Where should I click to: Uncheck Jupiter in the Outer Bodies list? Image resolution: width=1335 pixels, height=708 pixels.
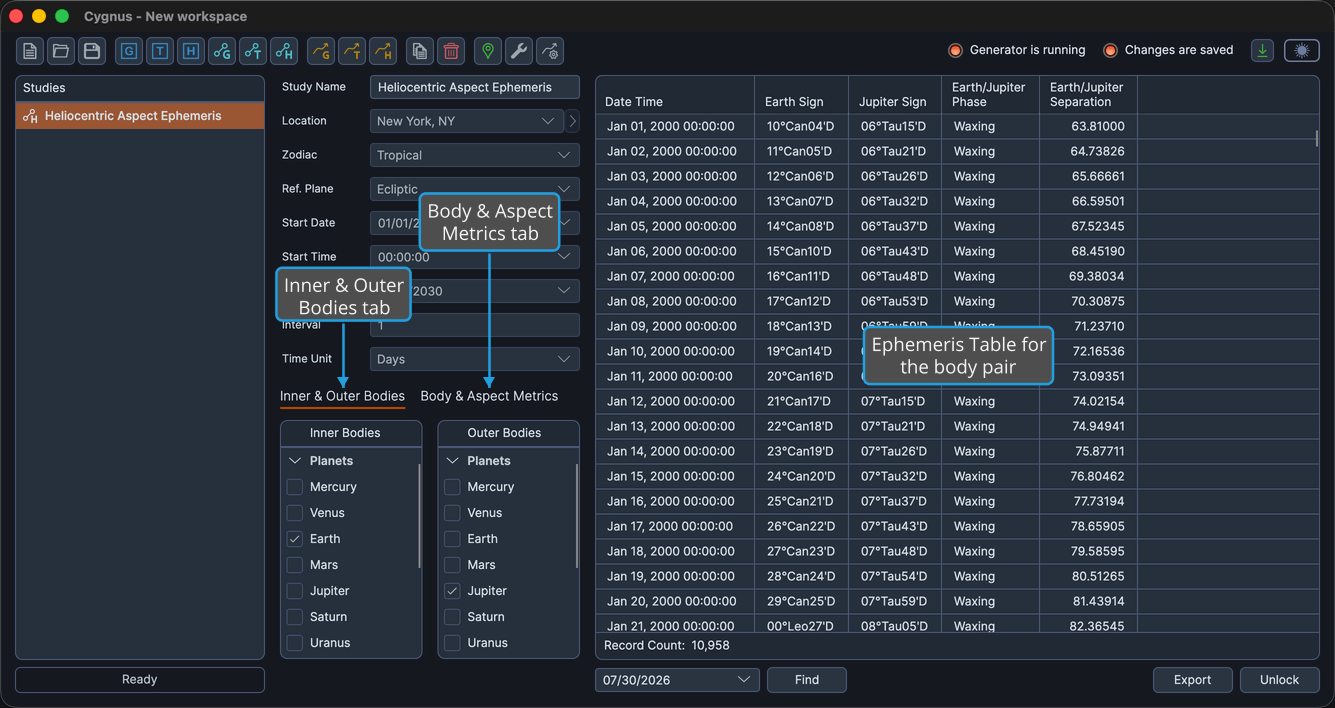[453, 591]
